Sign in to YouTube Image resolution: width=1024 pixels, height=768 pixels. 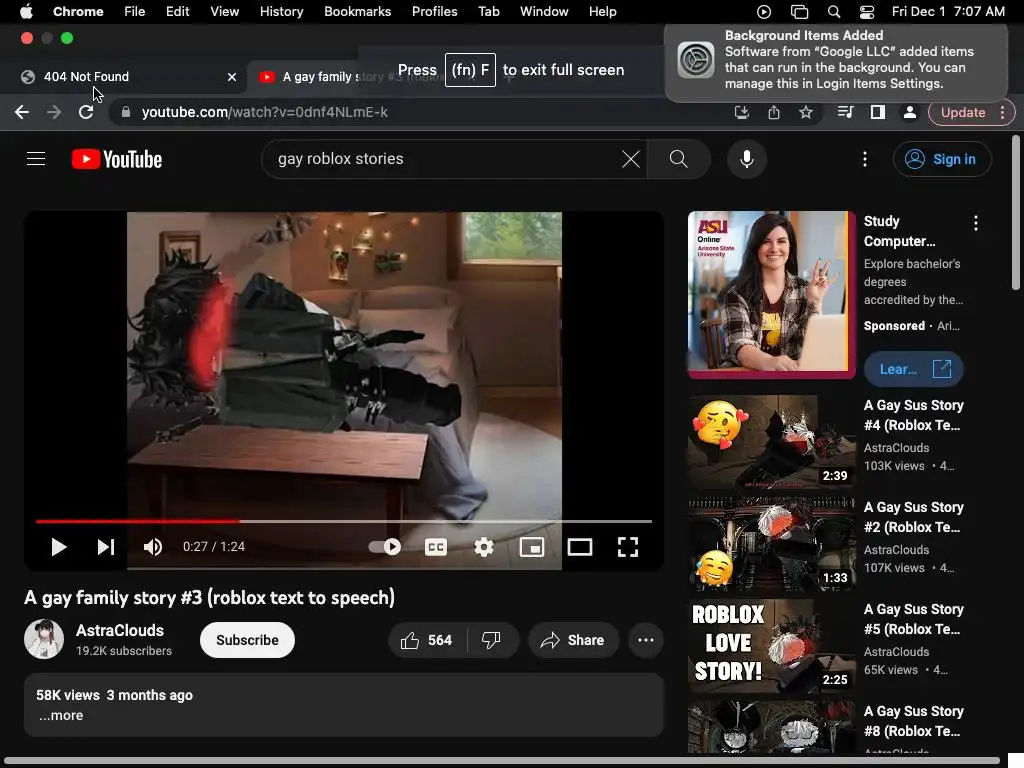(x=942, y=159)
